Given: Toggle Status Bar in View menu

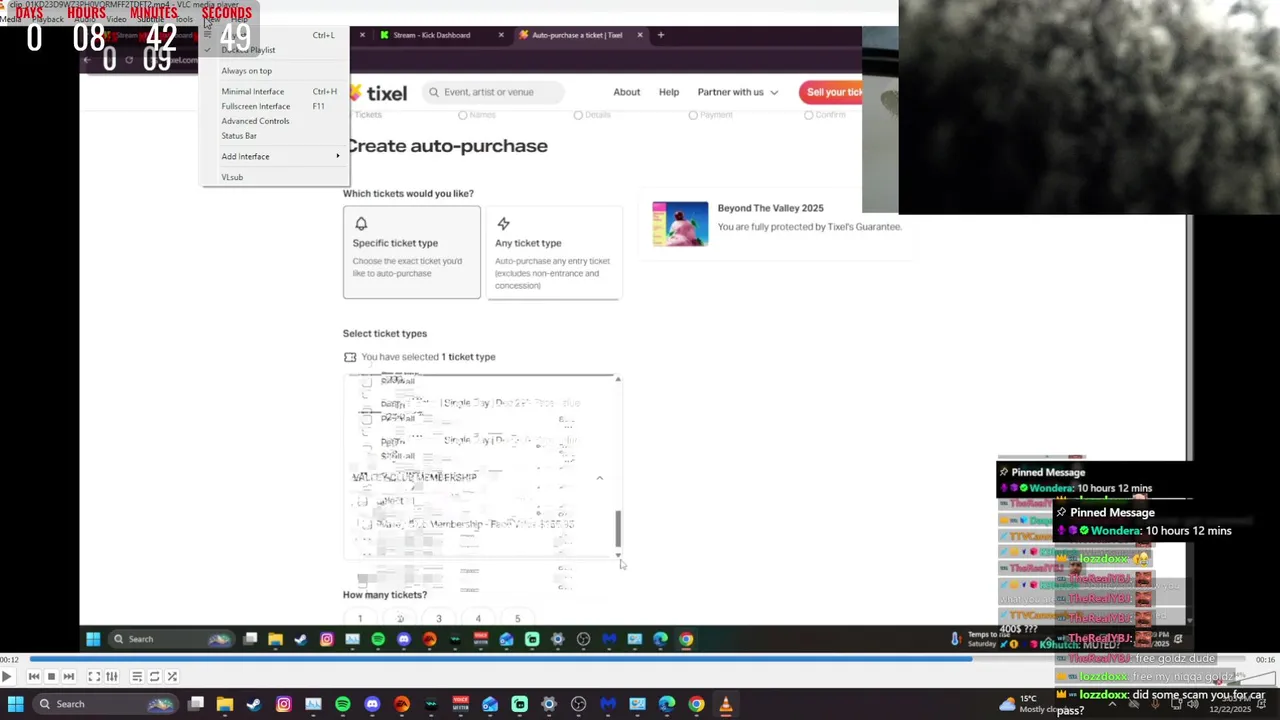Looking at the screenshot, I should (x=275, y=136).
